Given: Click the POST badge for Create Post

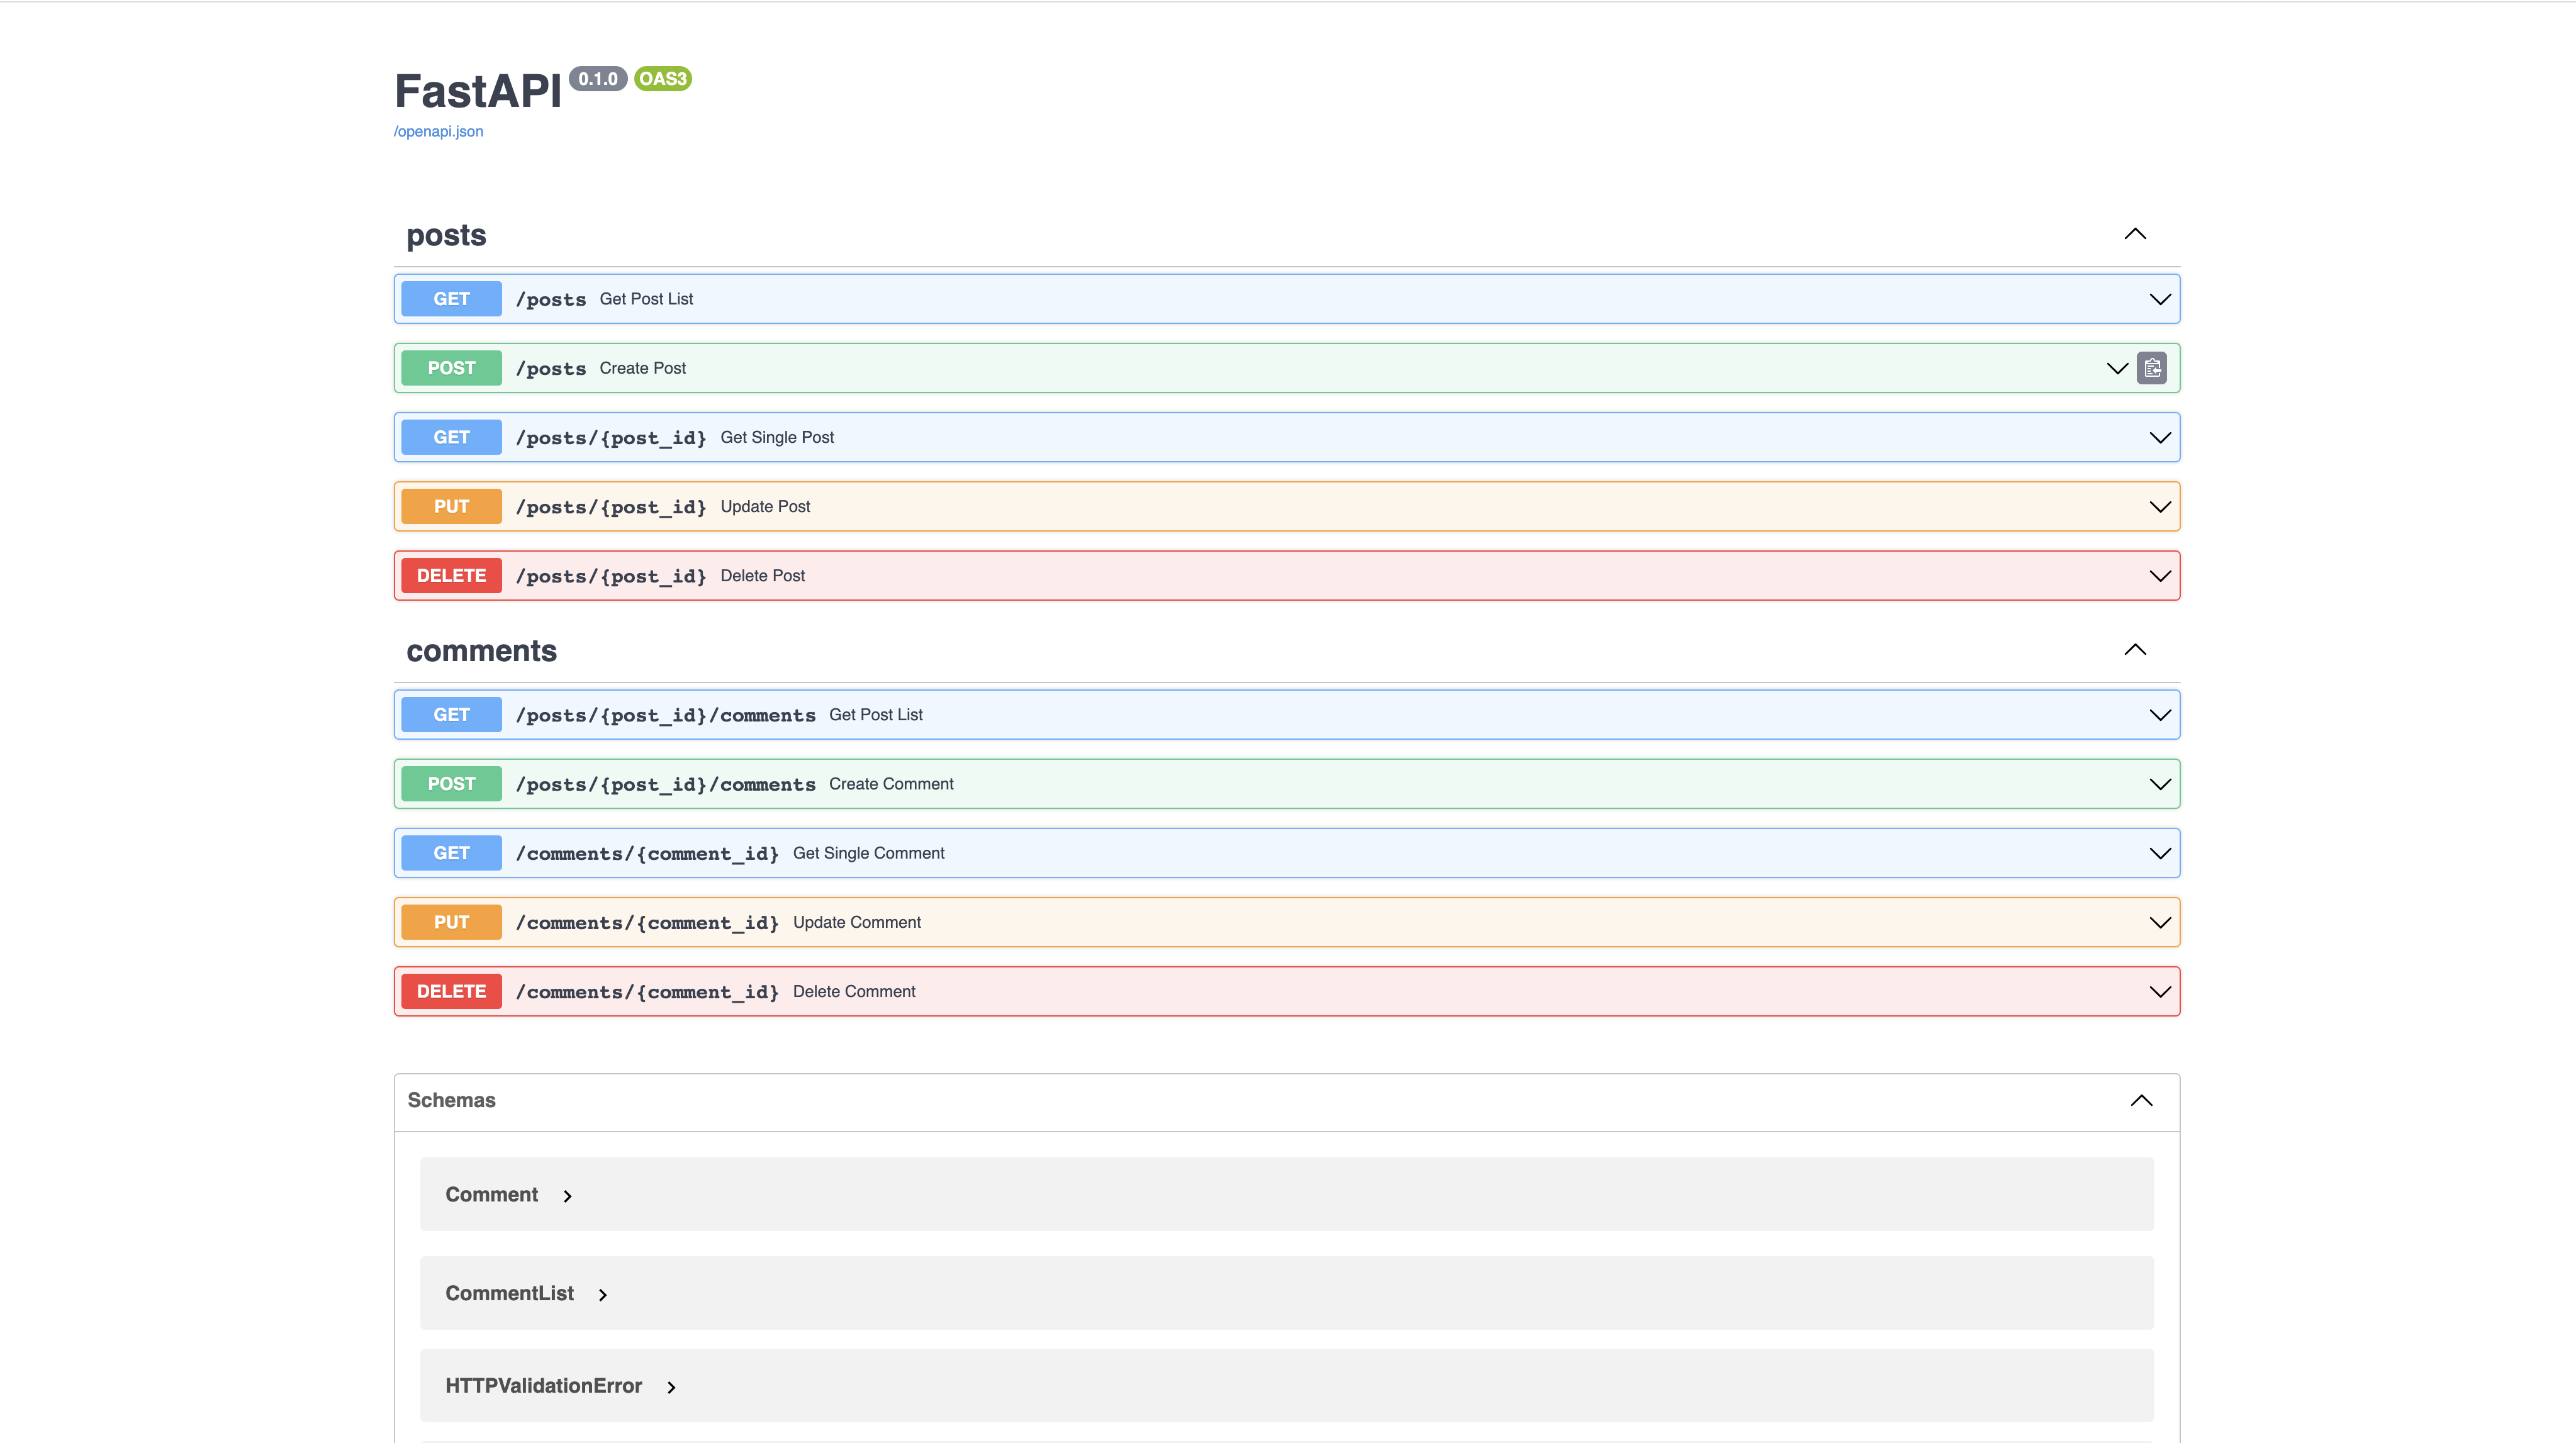Looking at the screenshot, I should tap(451, 368).
